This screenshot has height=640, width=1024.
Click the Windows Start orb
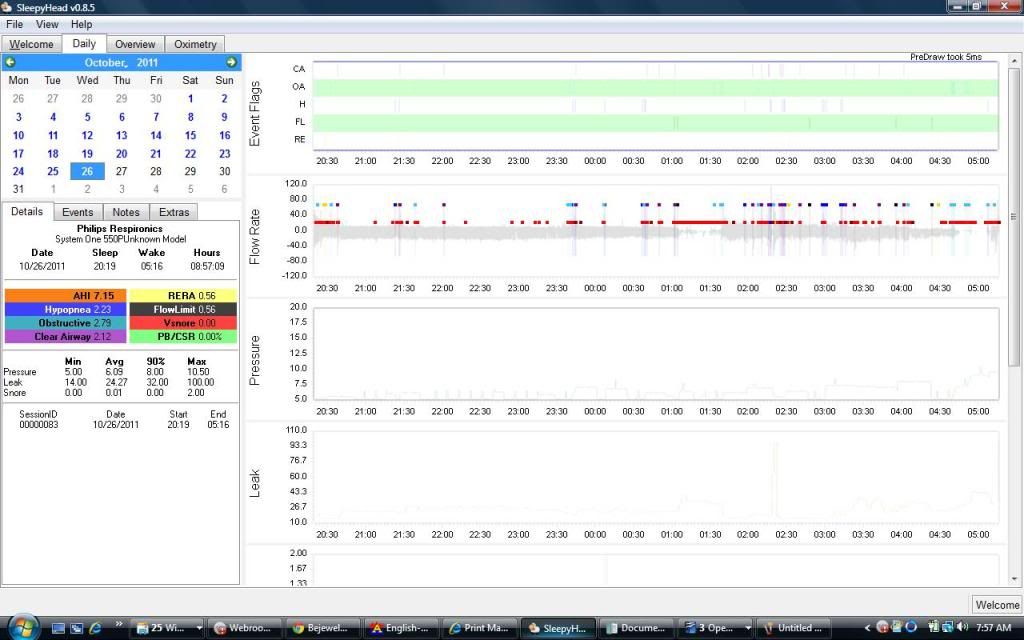click(21, 627)
